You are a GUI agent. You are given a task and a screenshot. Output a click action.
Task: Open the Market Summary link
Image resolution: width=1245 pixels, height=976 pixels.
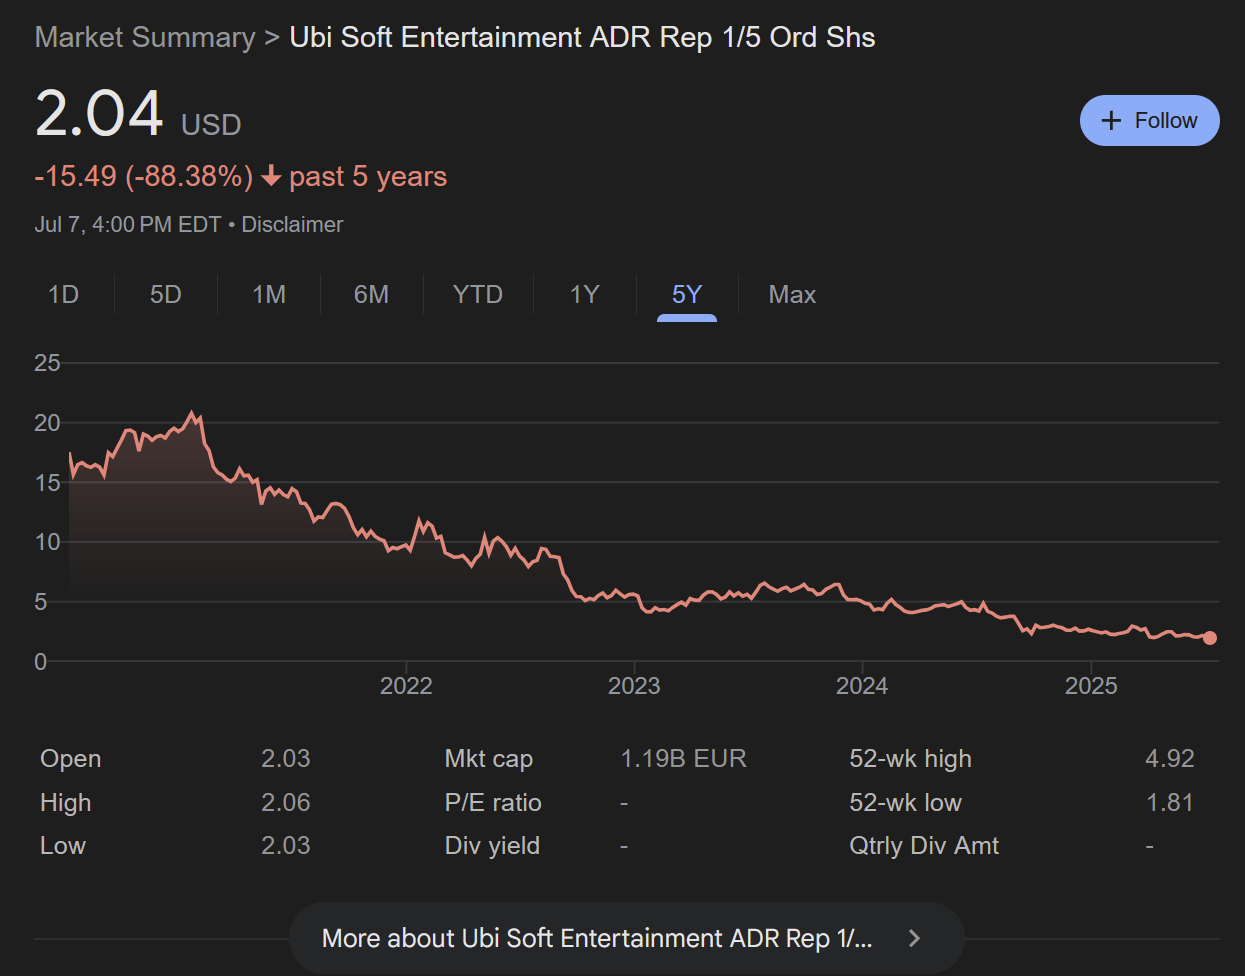click(x=145, y=38)
